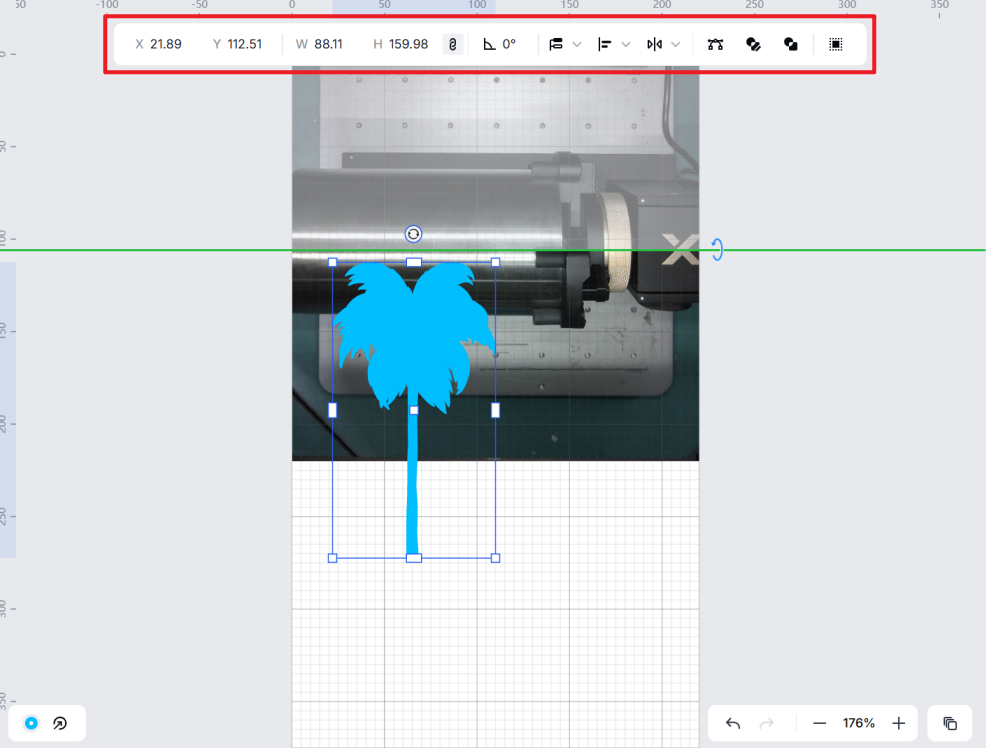Click the rotation angle field 0°

coord(508,45)
